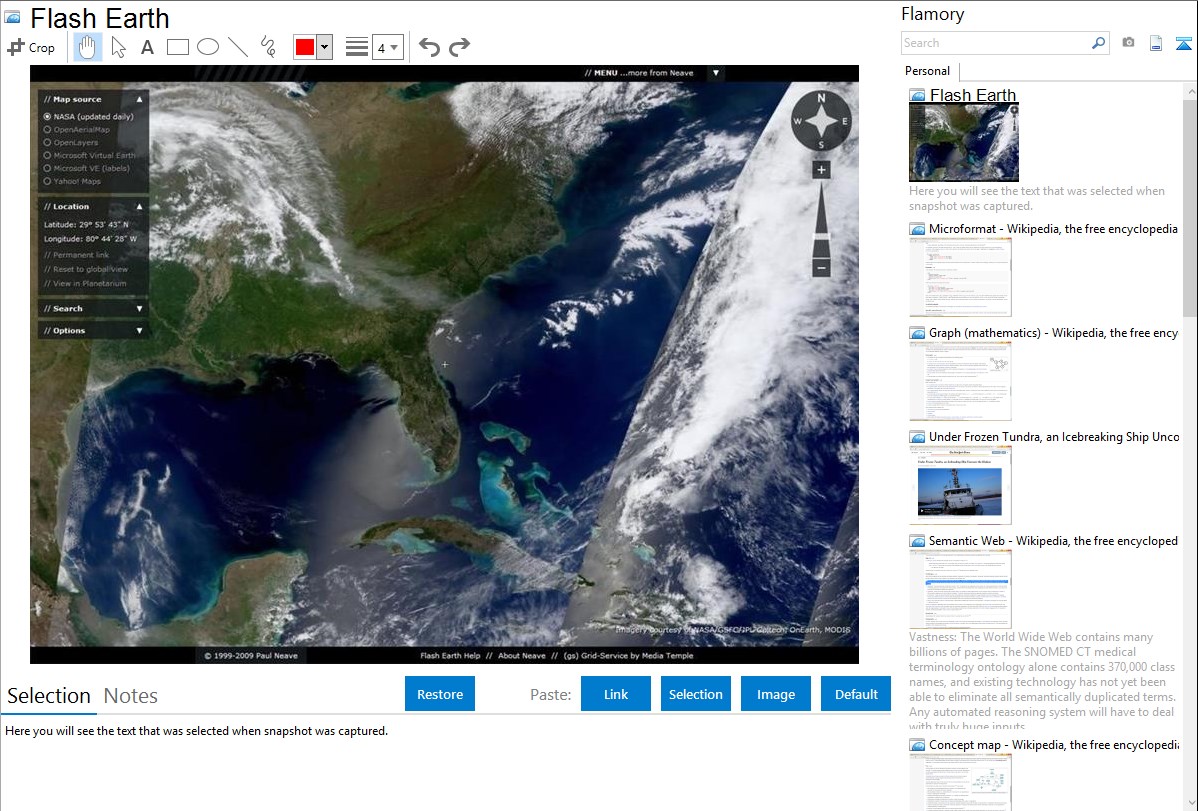Click View in Planetarium link

(x=85, y=284)
